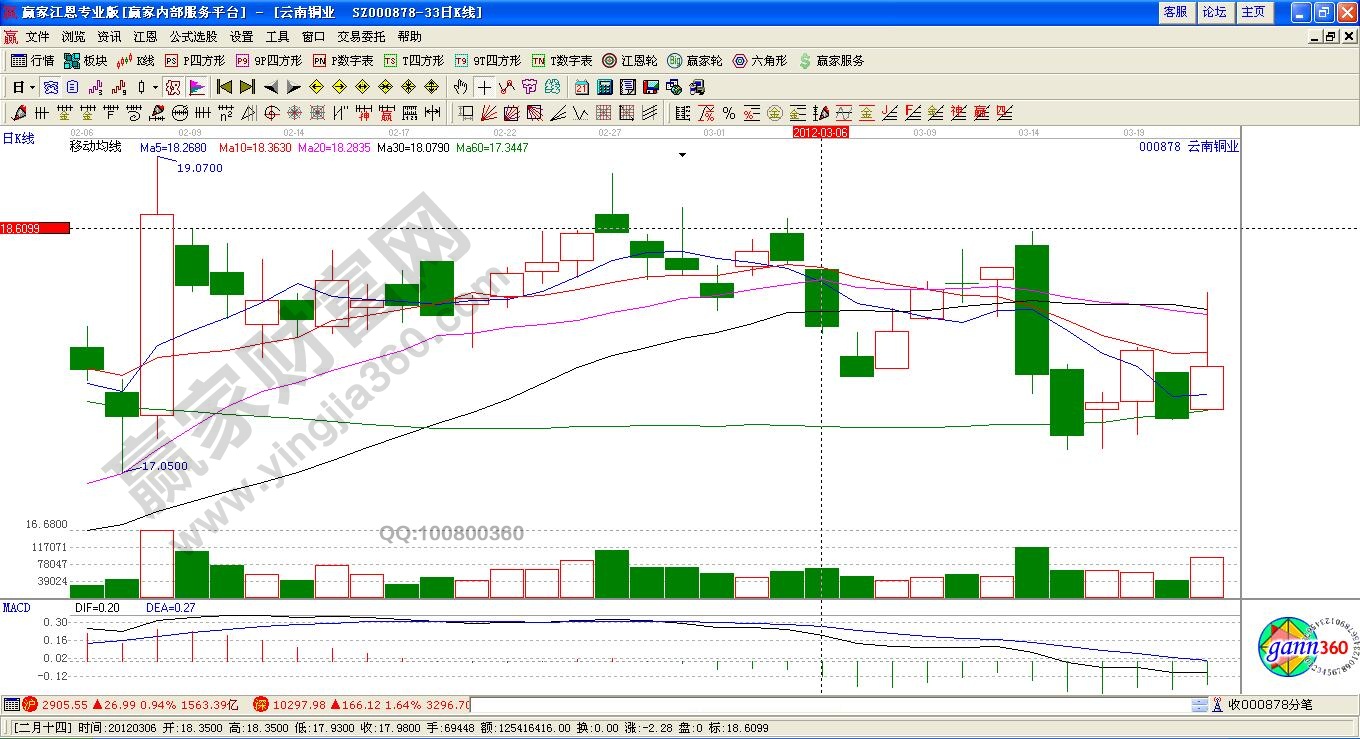
Task: Open the 公式选股 menu
Action: coord(193,37)
